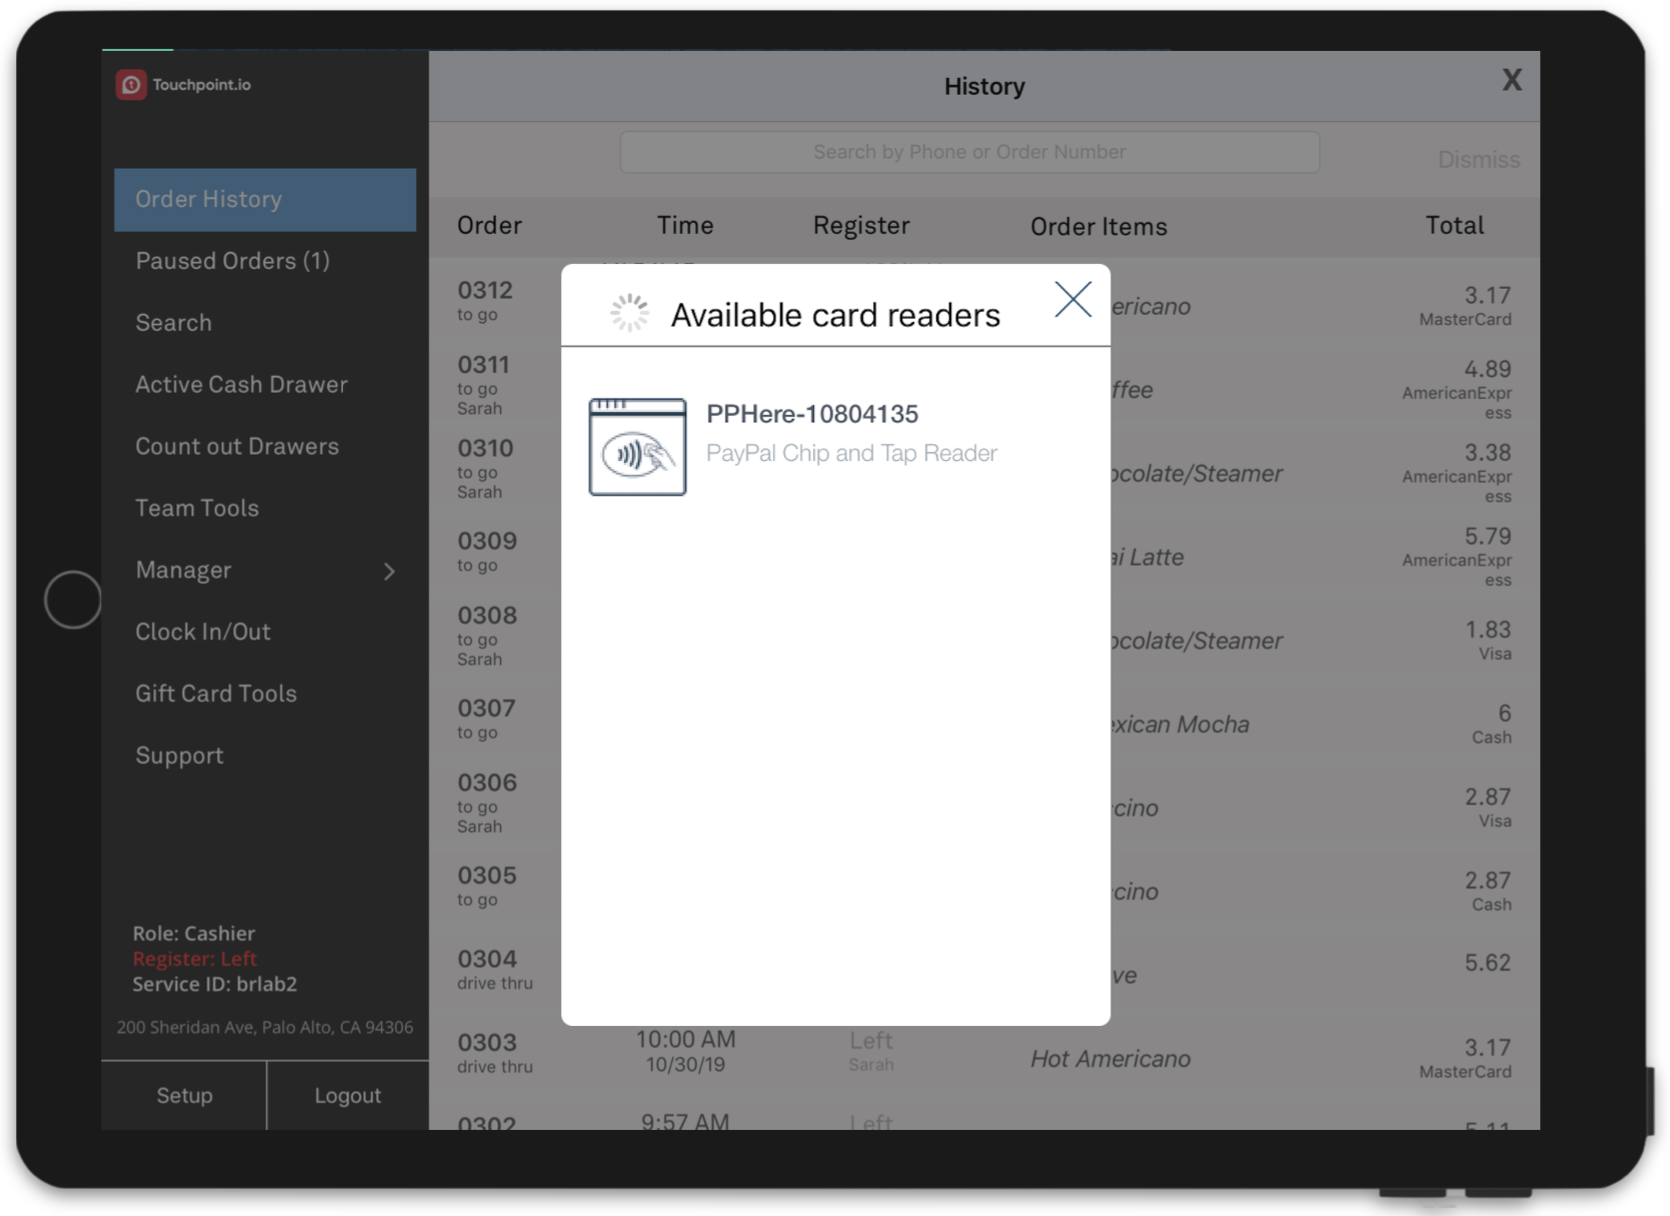Click the Order Items column header
Viewport: 1670px width, 1216px height.
tap(1099, 227)
